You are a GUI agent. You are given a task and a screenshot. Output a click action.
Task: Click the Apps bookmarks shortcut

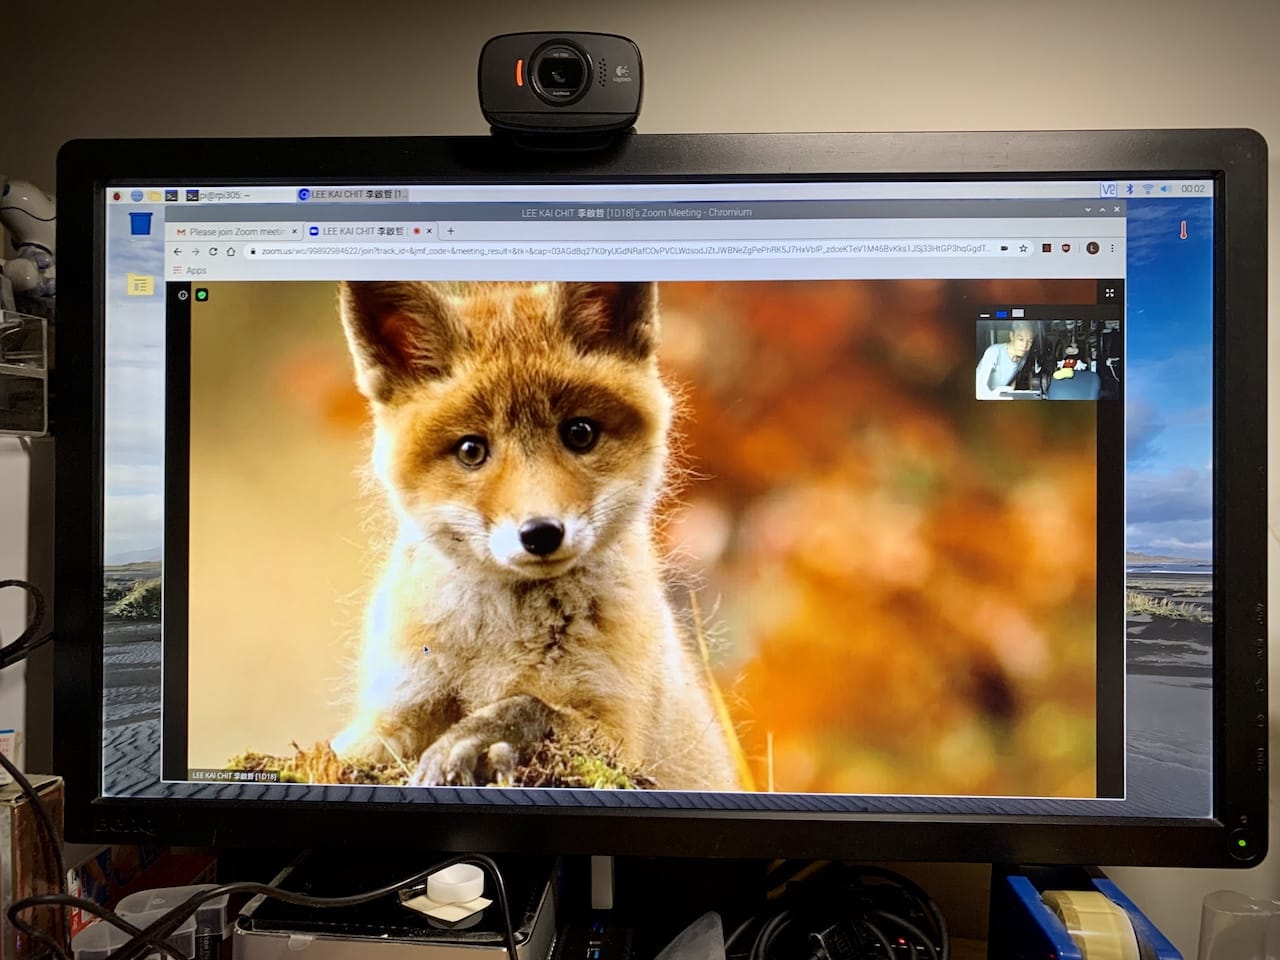[x=190, y=271]
